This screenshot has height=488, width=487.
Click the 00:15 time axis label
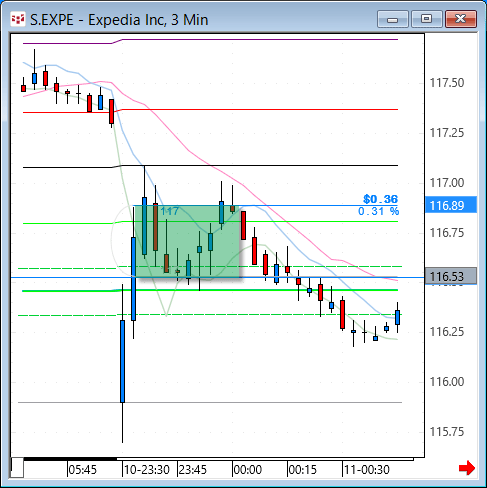coord(303,470)
